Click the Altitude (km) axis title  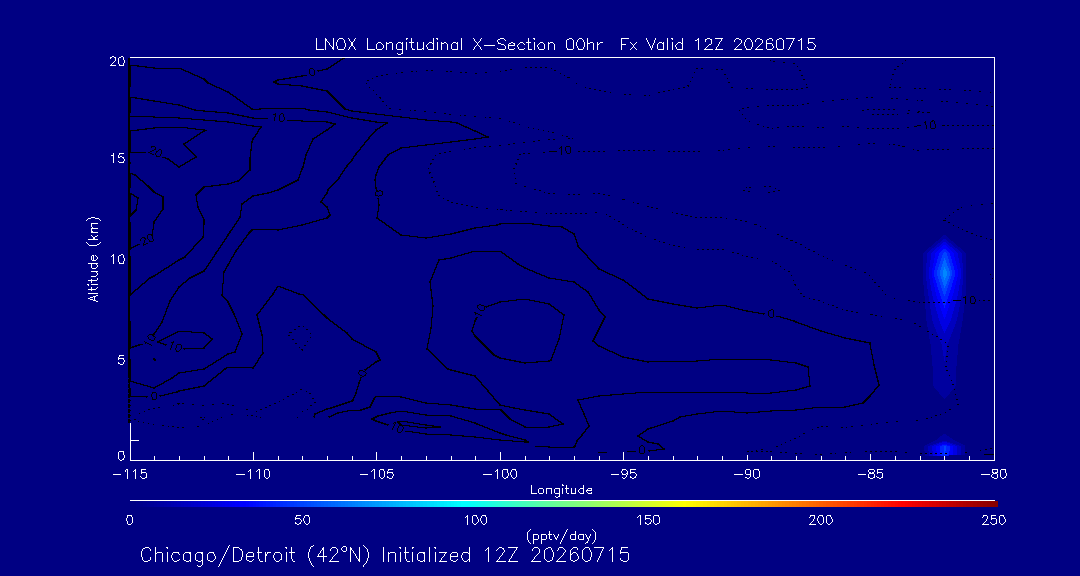93,260
